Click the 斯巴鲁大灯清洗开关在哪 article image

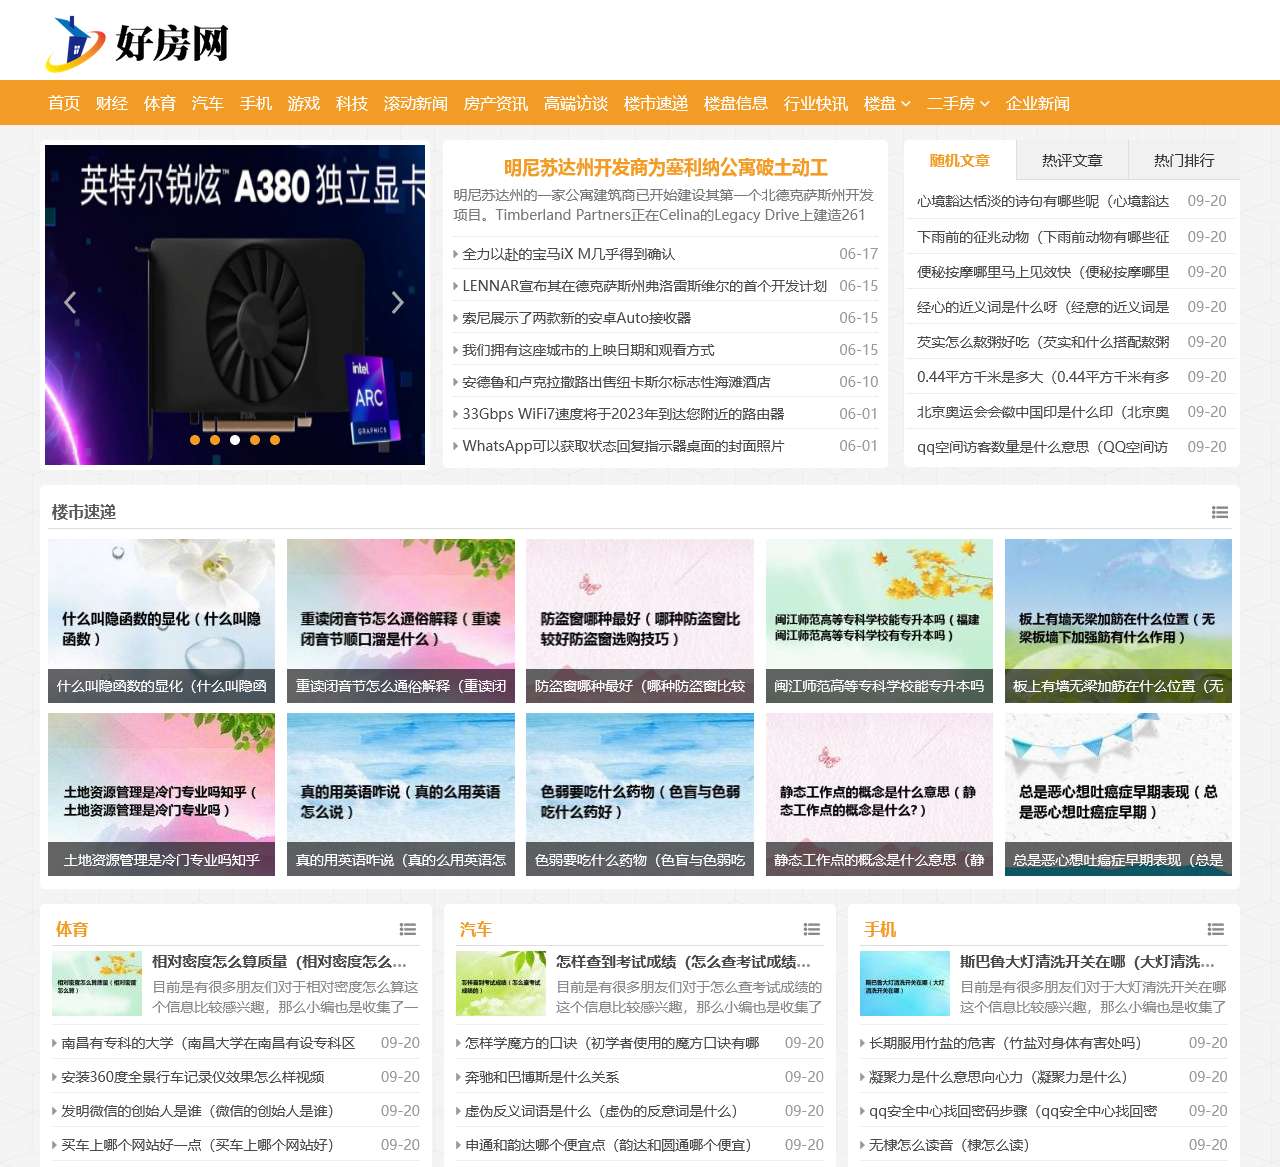pos(905,984)
